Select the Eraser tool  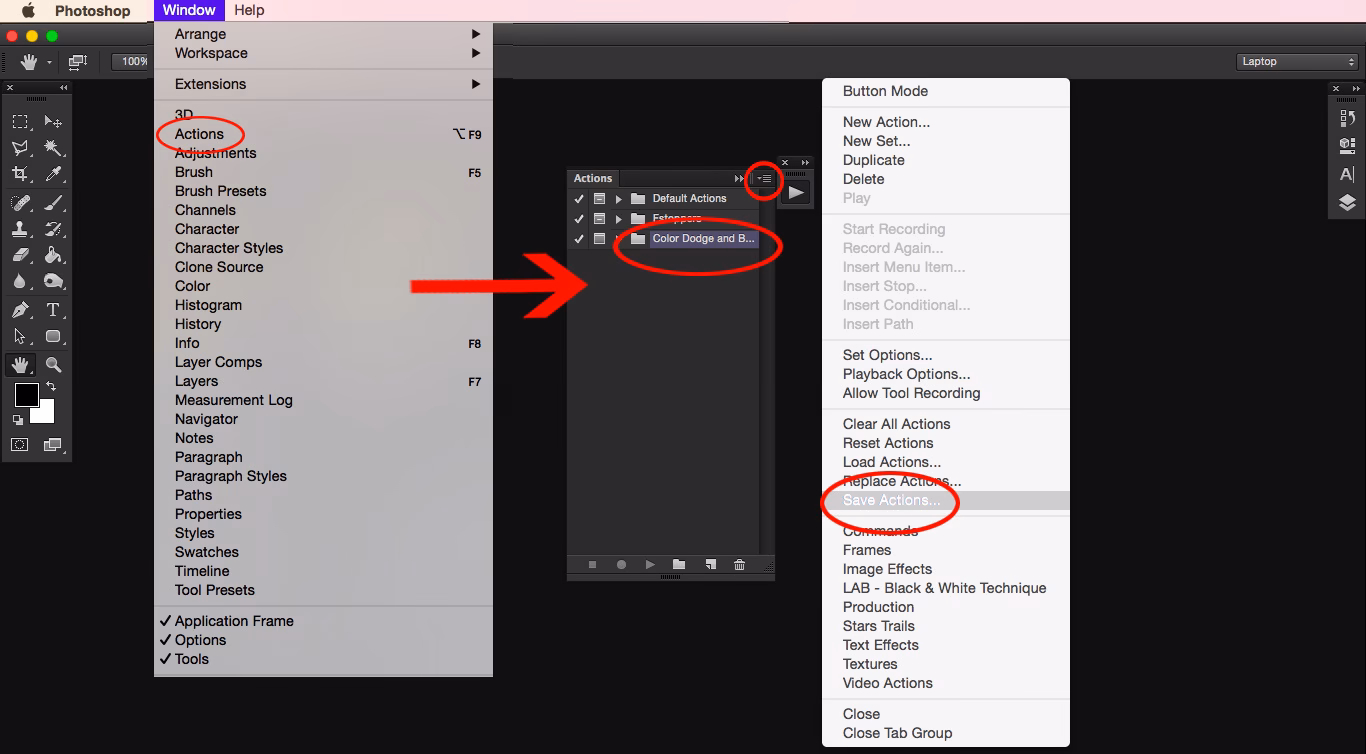coord(20,255)
